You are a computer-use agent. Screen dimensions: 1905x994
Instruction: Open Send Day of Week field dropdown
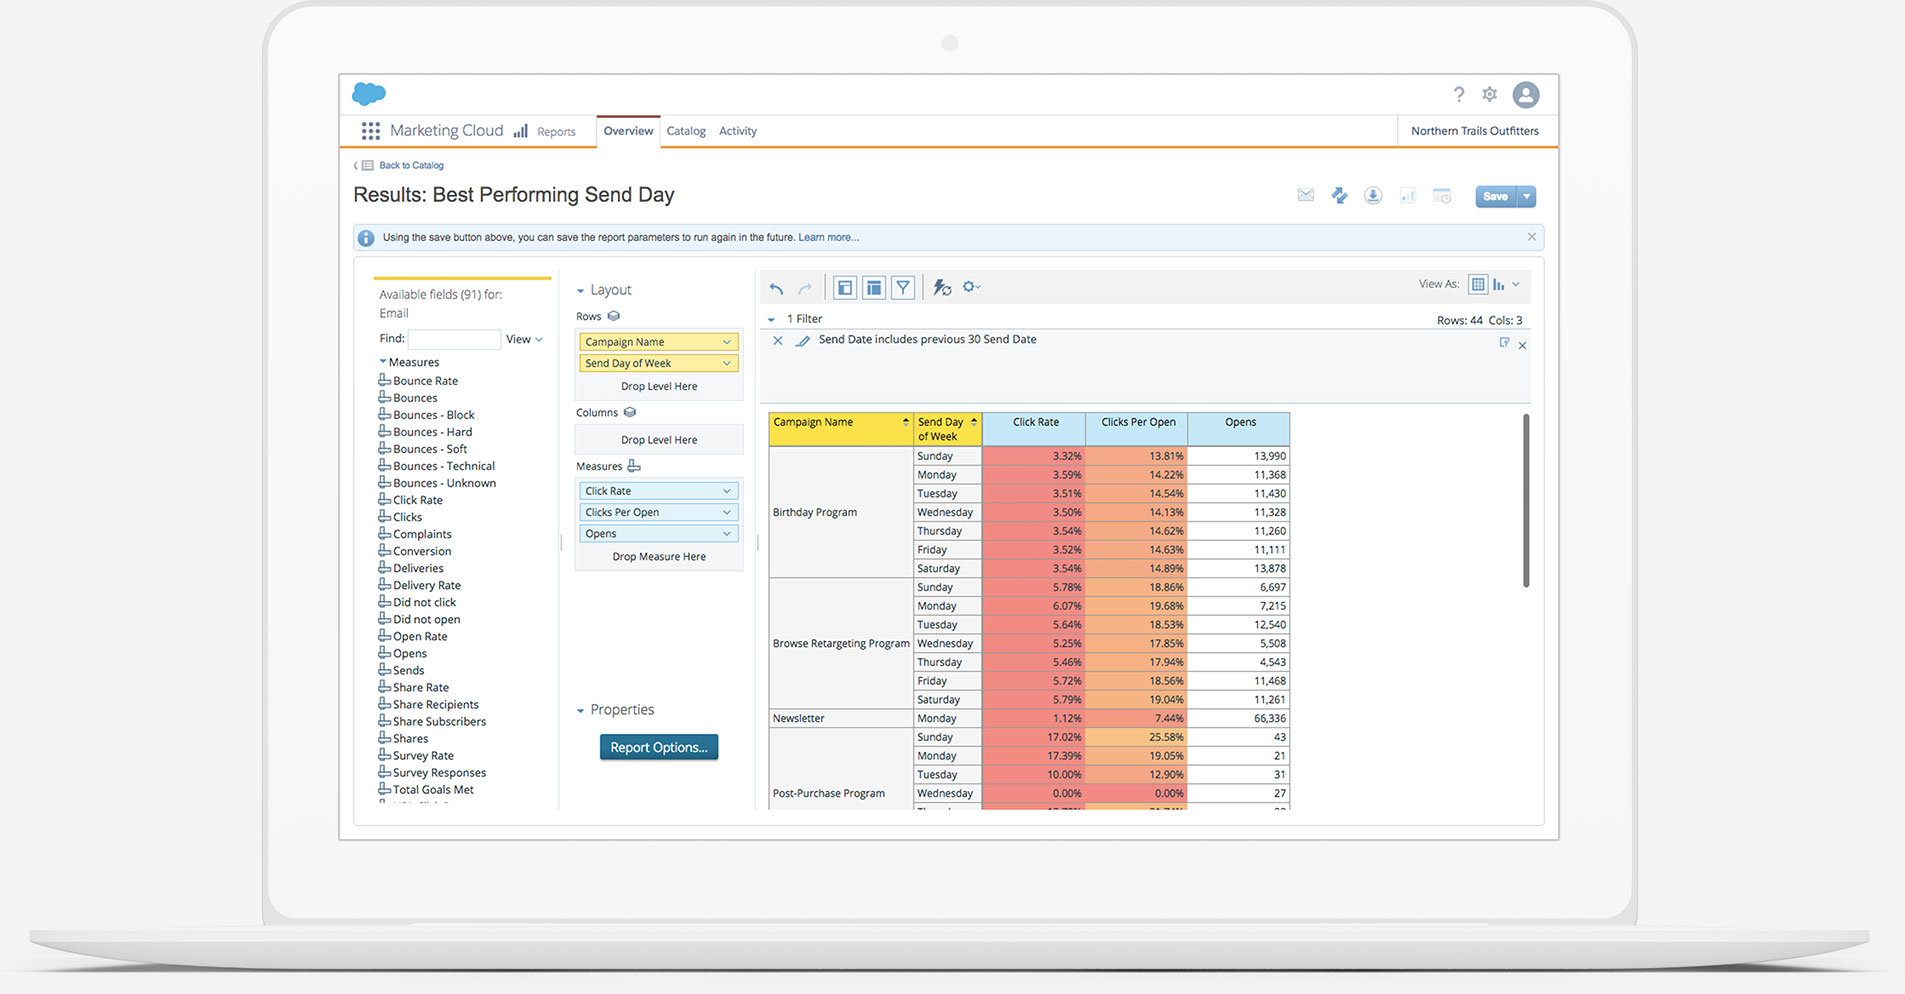click(727, 363)
